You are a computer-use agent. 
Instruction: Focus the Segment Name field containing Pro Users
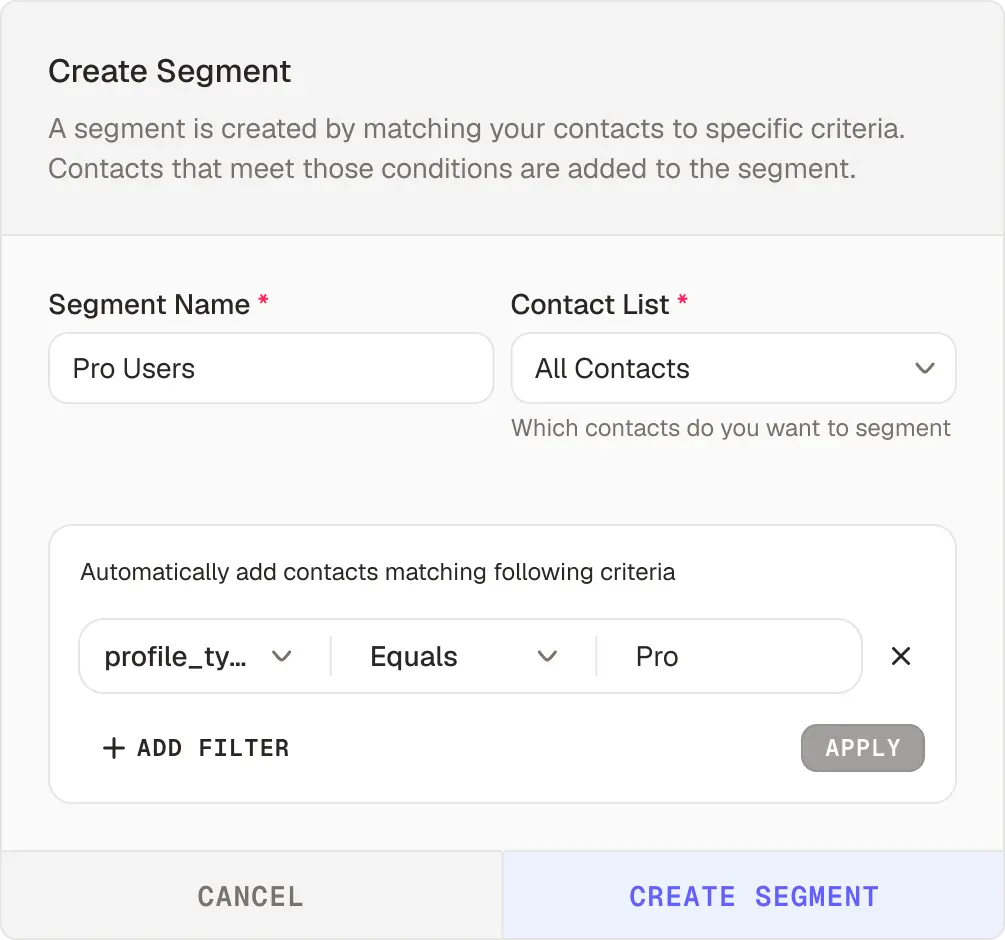coord(271,368)
